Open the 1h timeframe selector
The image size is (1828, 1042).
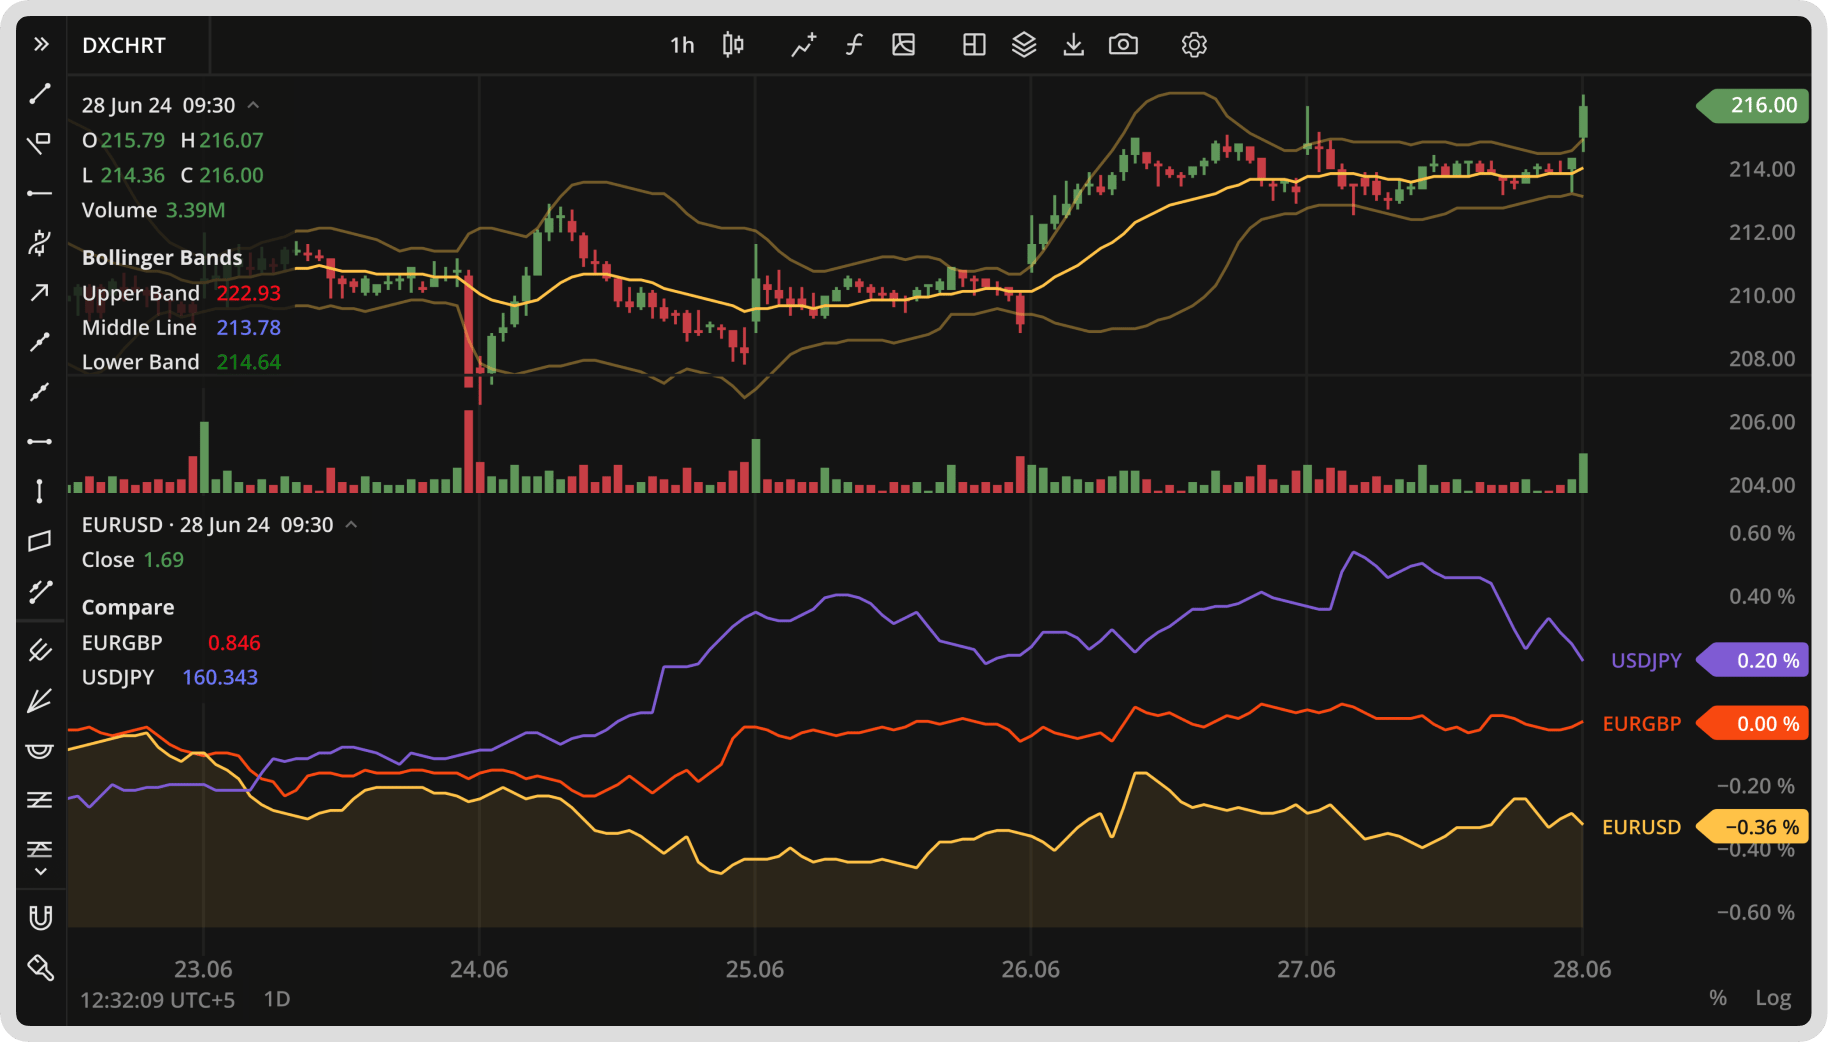(683, 44)
